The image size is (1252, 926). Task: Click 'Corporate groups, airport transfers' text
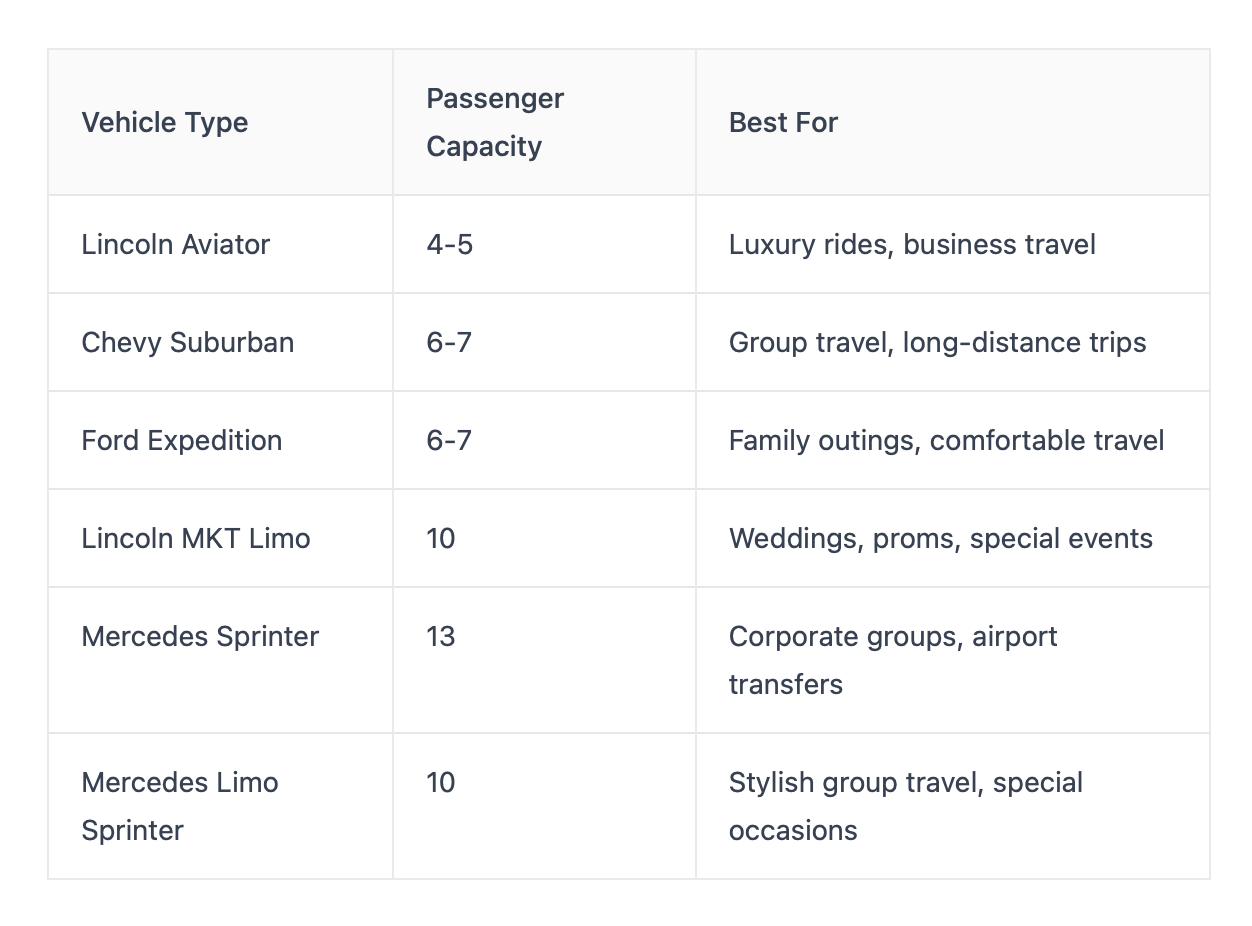(893, 660)
